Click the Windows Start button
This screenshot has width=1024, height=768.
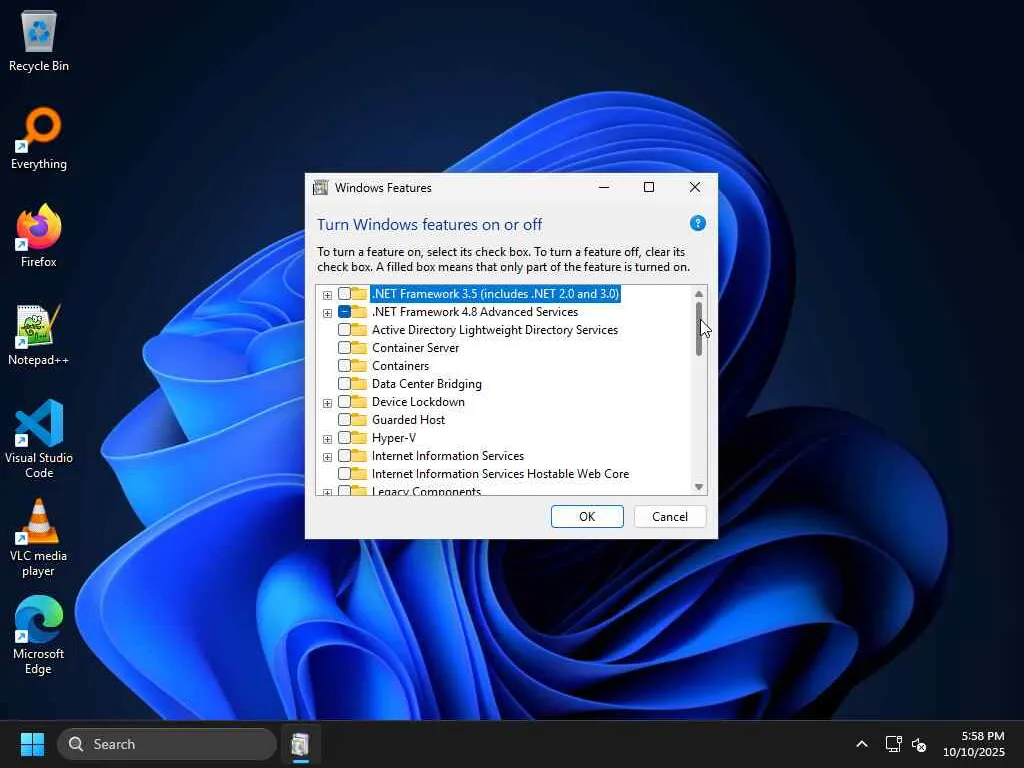[32, 744]
